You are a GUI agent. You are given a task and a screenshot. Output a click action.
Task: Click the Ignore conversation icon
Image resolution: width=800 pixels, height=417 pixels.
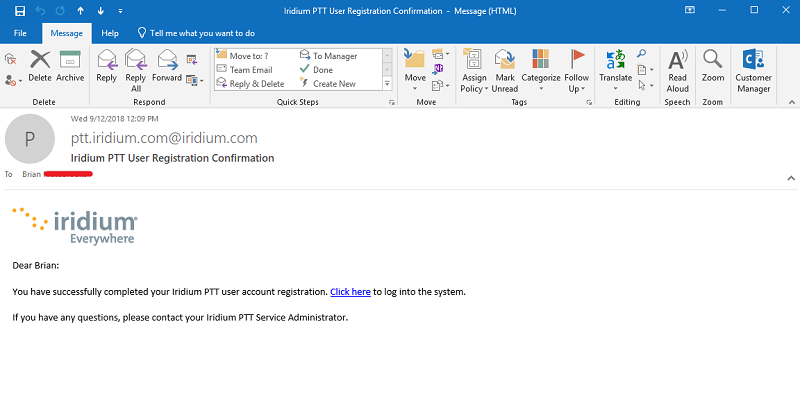pos(10,59)
